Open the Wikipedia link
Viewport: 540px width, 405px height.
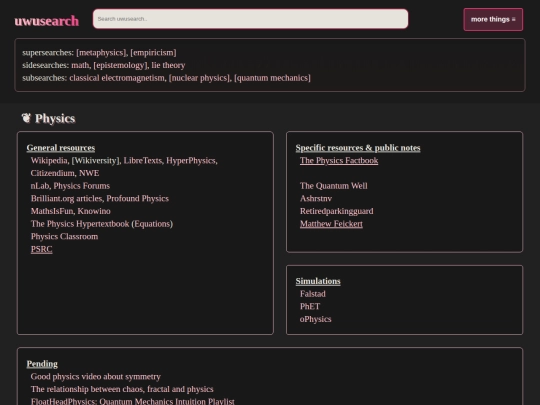[49, 160]
